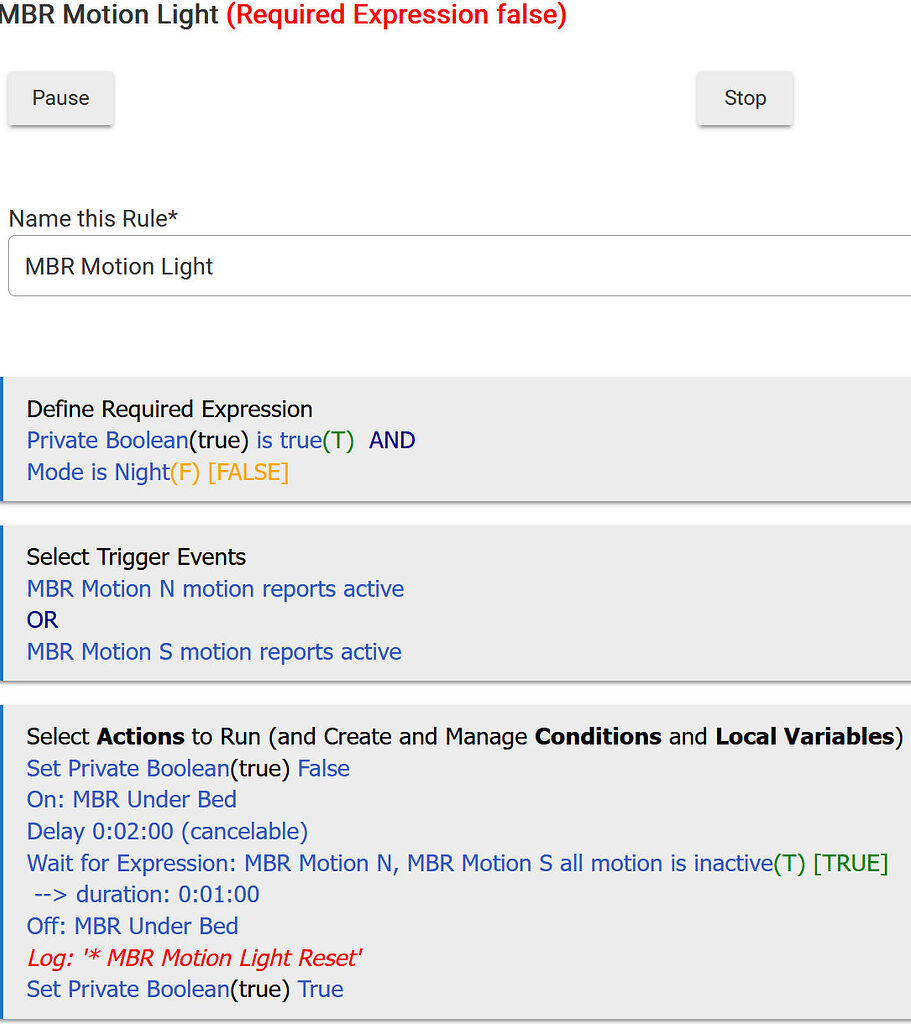911x1024 pixels.
Task: Open the Select Actions to Run heading
Action: (x=464, y=737)
